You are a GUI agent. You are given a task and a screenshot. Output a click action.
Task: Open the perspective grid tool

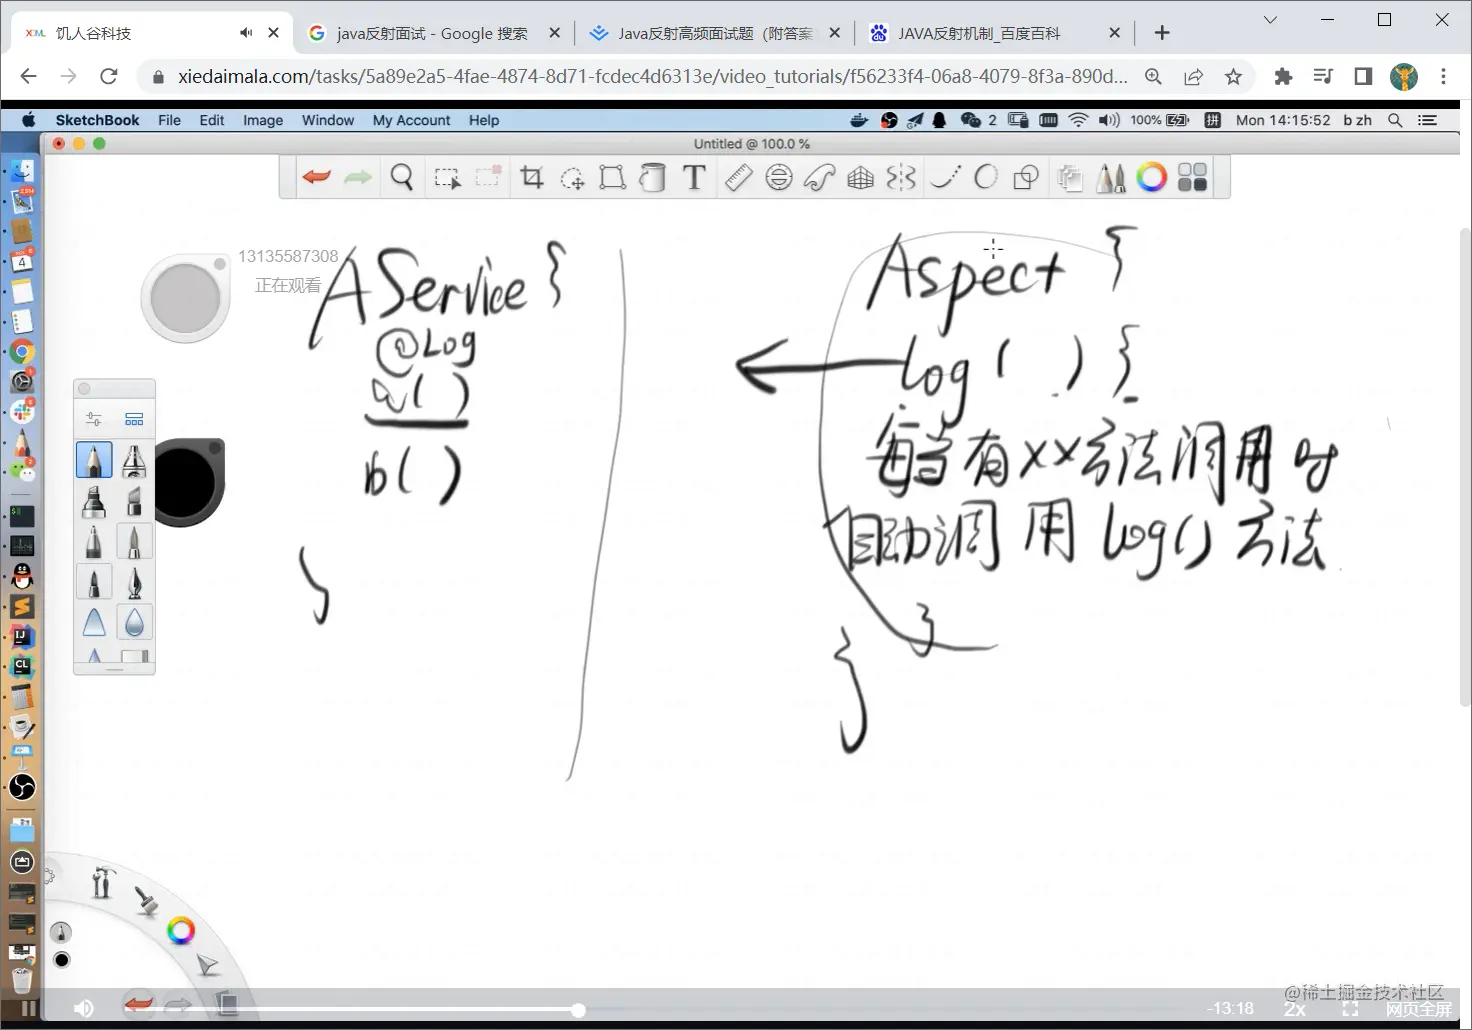860,178
